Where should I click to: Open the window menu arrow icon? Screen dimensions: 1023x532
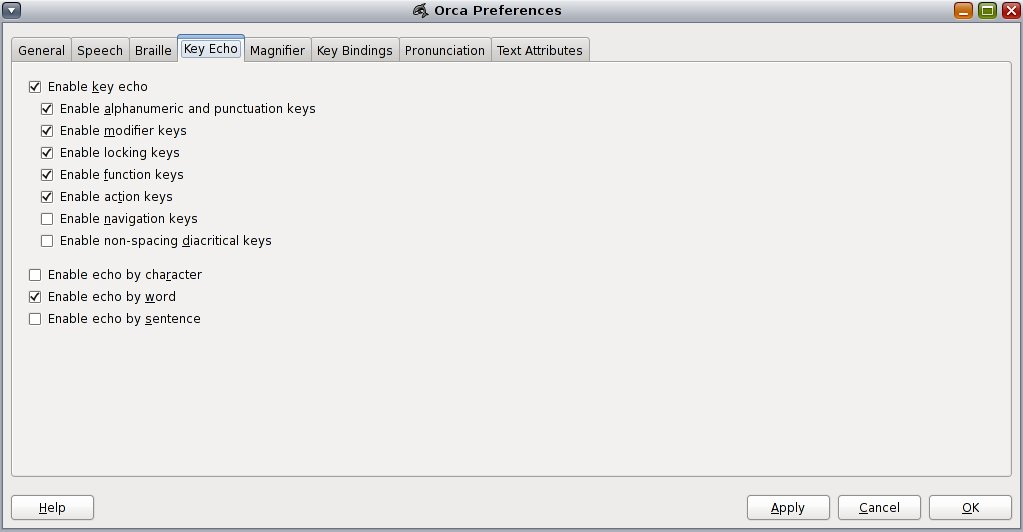[x=13, y=11]
